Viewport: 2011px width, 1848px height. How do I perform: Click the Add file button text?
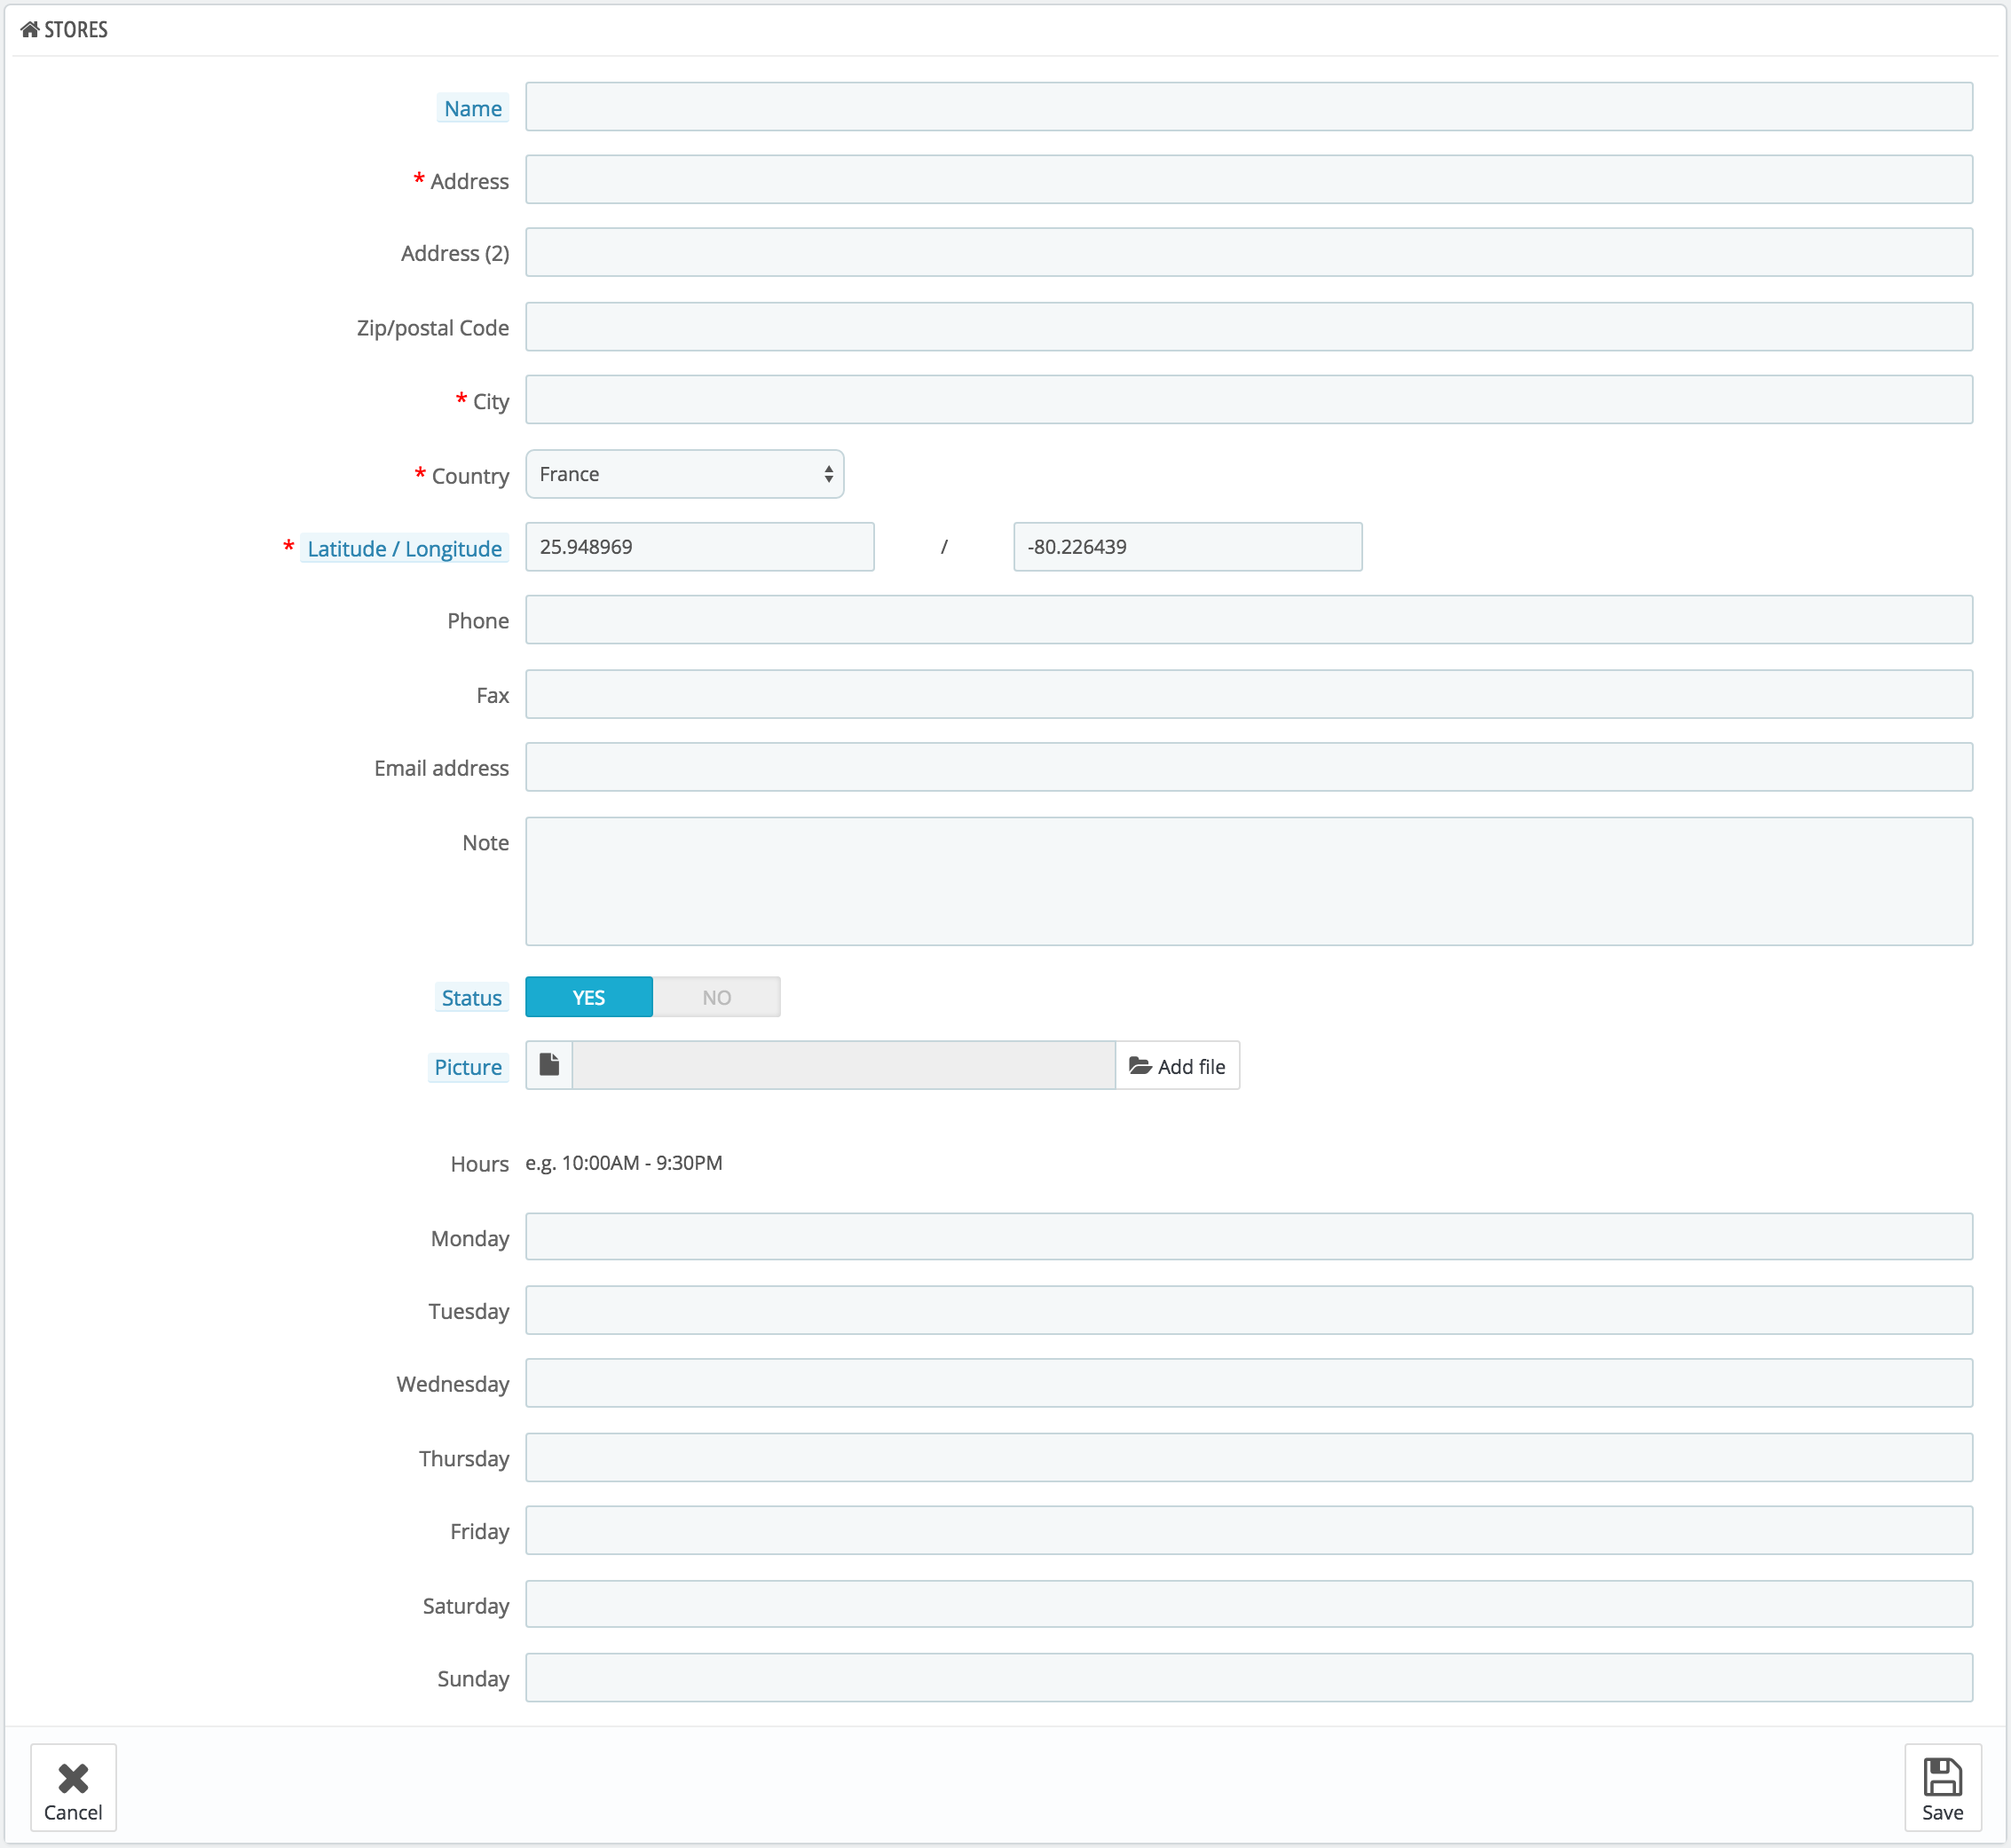pyautogui.click(x=1191, y=1066)
